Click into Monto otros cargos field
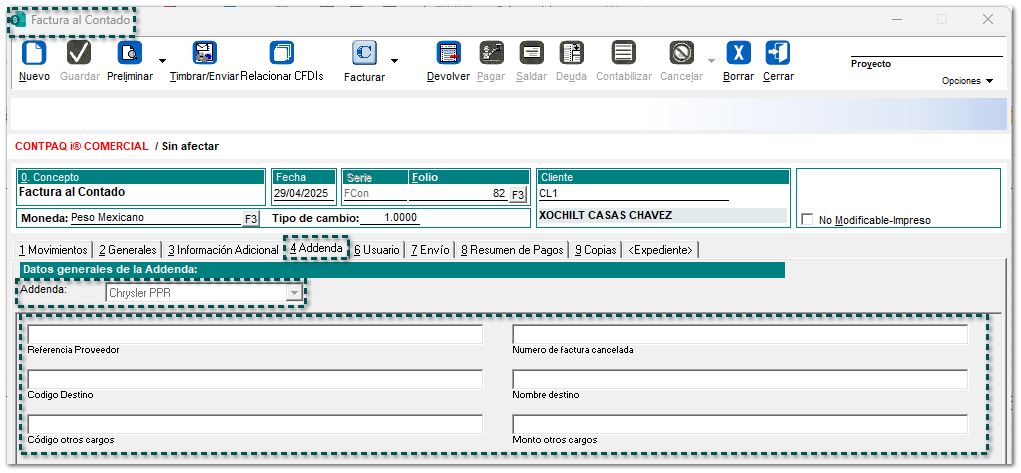This screenshot has width=1021, height=473. pyautogui.click(x=740, y=424)
